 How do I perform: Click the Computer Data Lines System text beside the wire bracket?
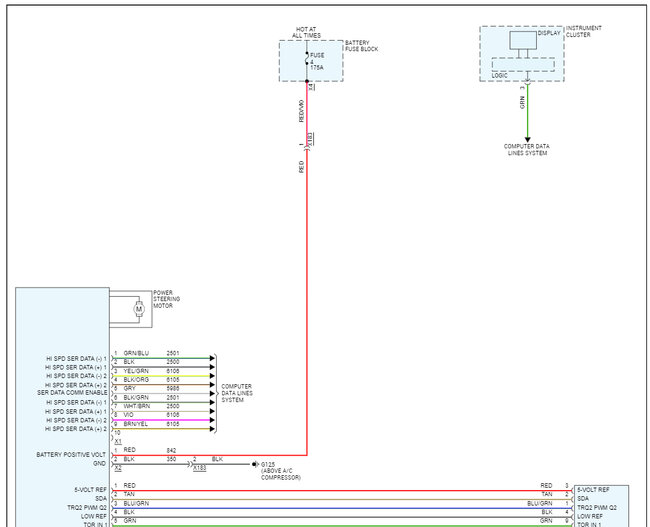pos(237,393)
